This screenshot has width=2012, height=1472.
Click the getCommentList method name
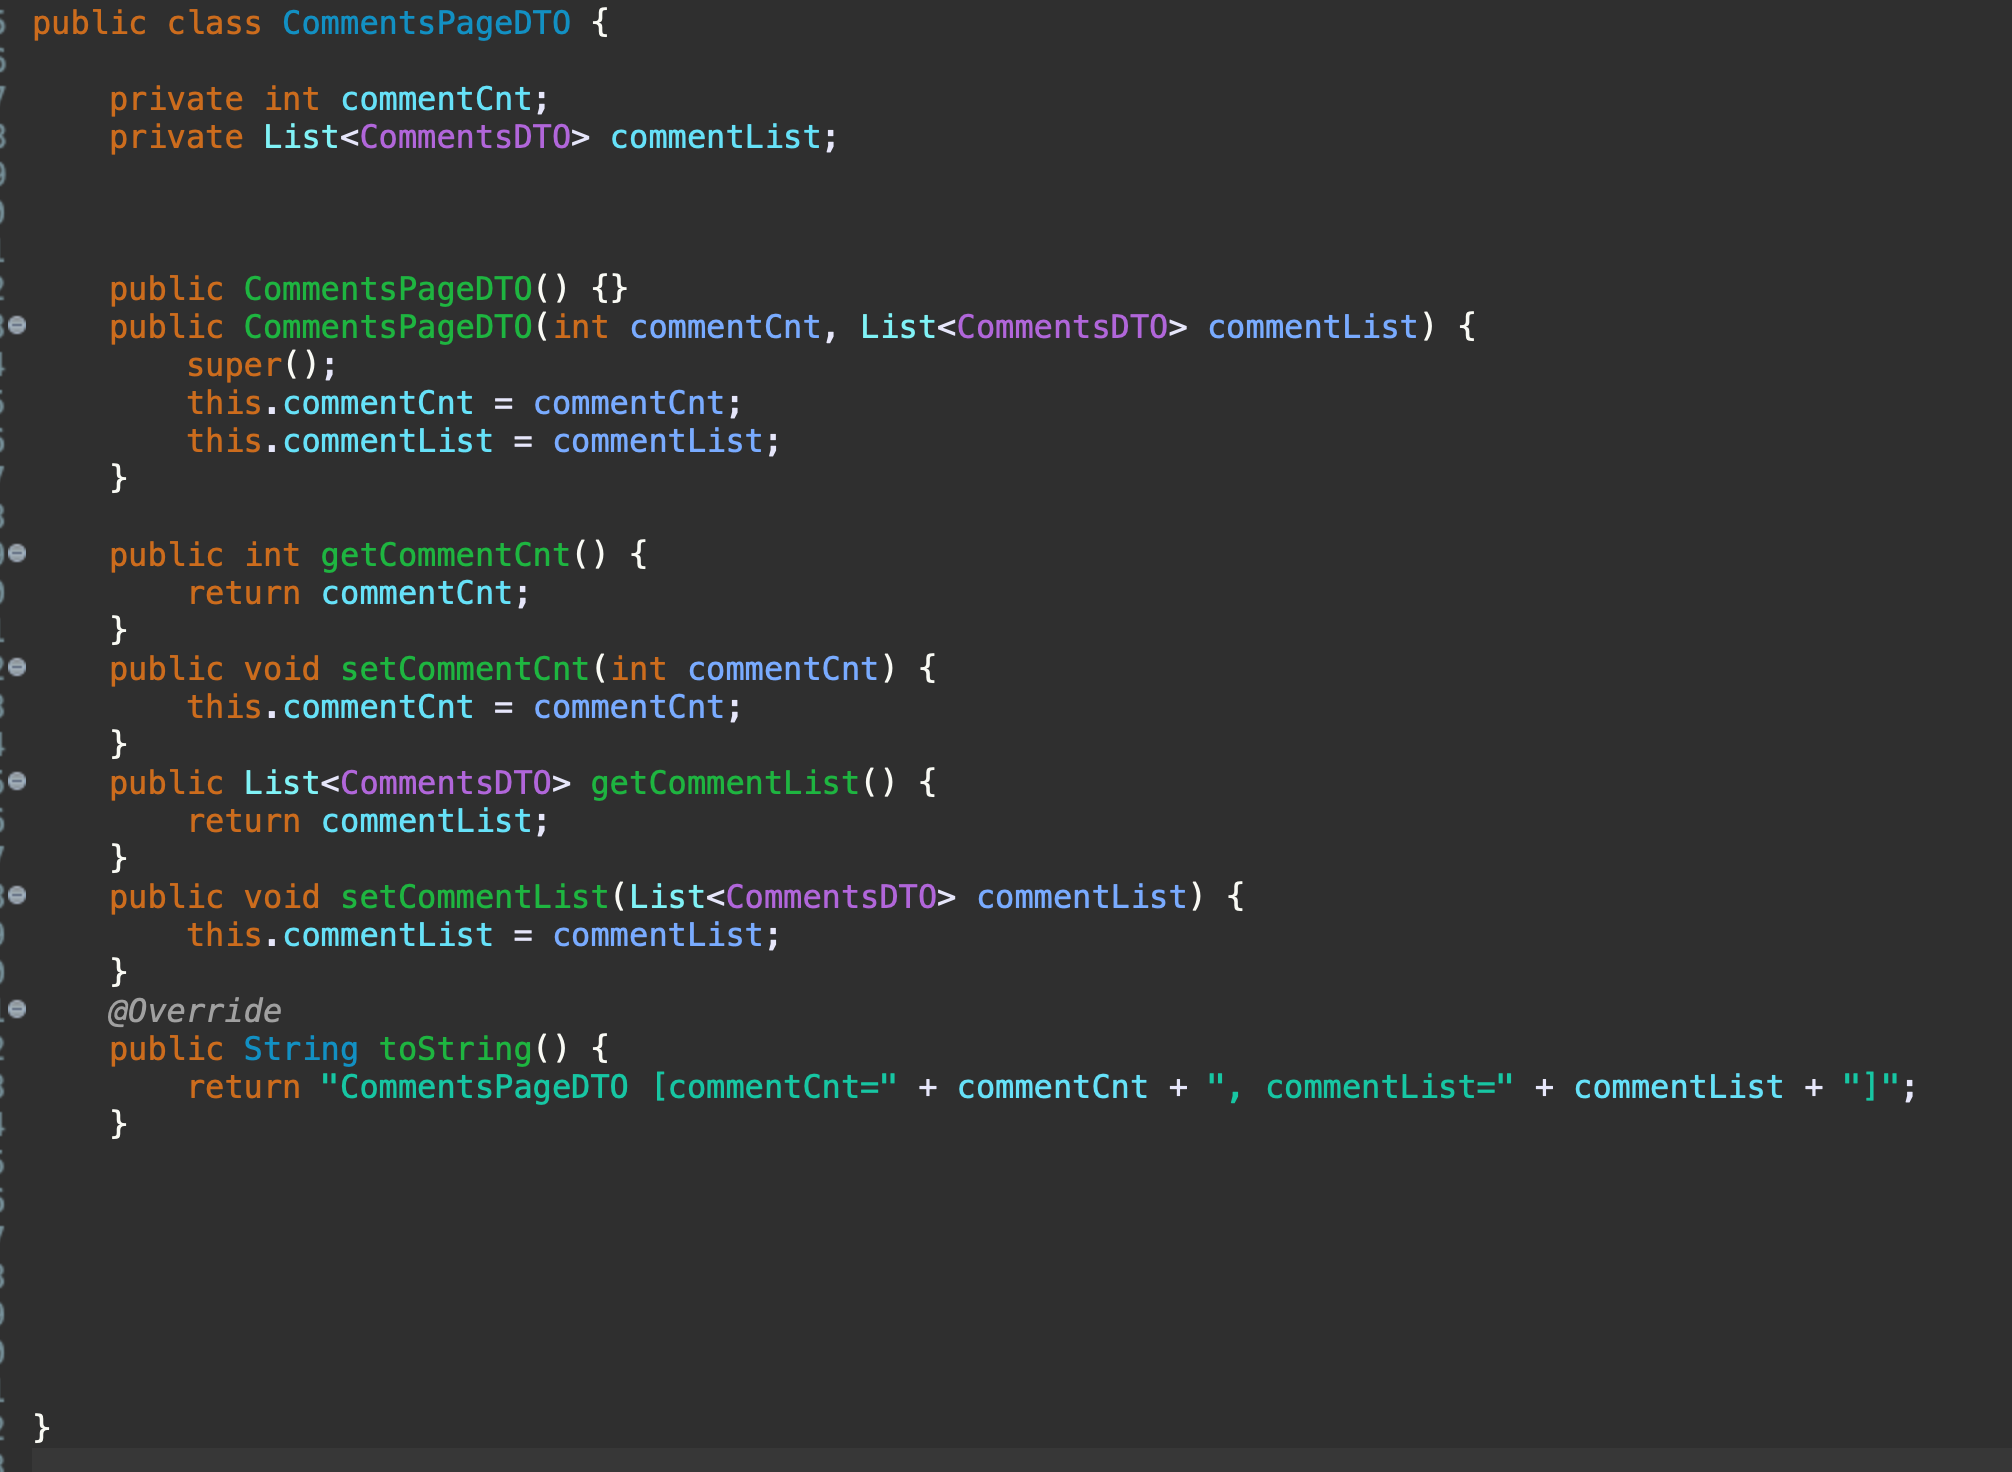coord(725,783)
